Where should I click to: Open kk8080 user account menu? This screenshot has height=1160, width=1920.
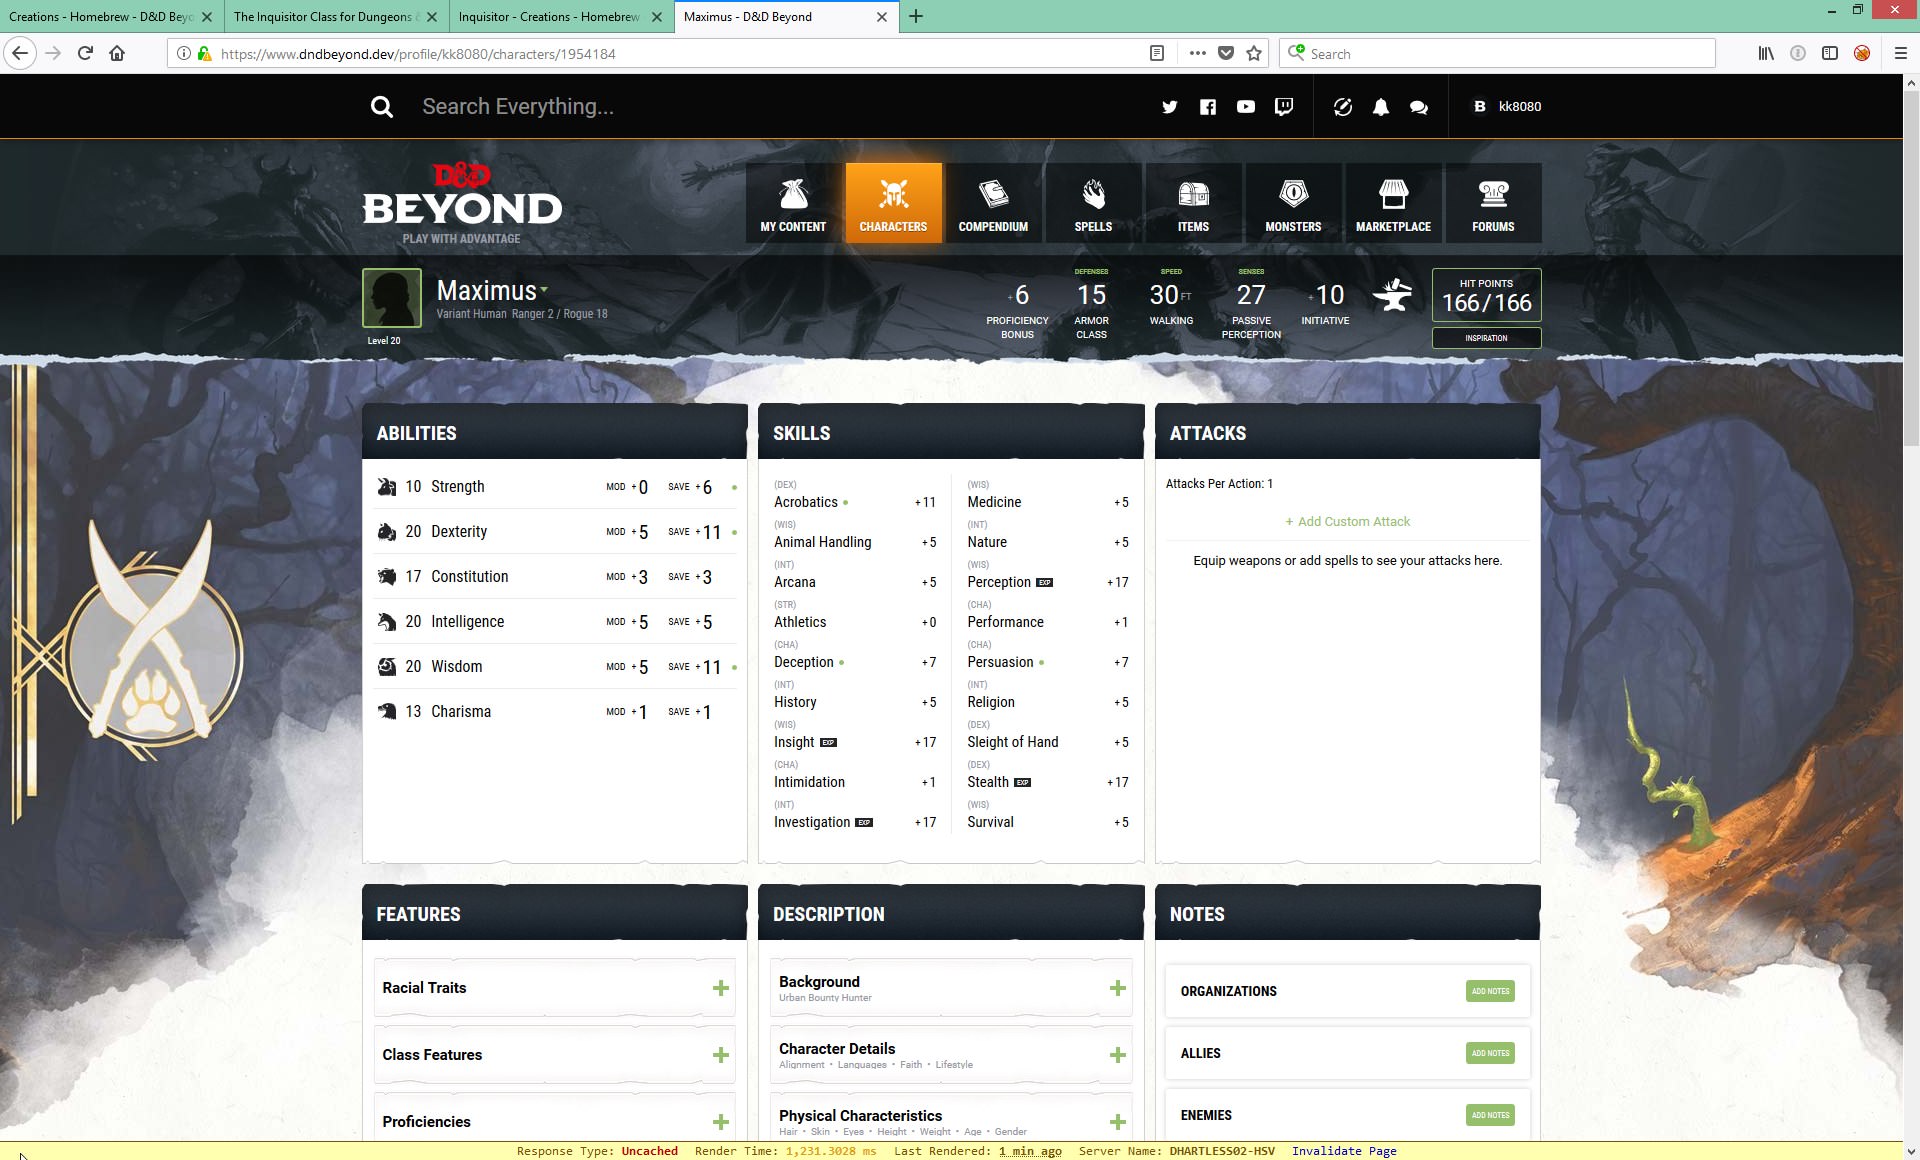click(x=1508, y=107)
